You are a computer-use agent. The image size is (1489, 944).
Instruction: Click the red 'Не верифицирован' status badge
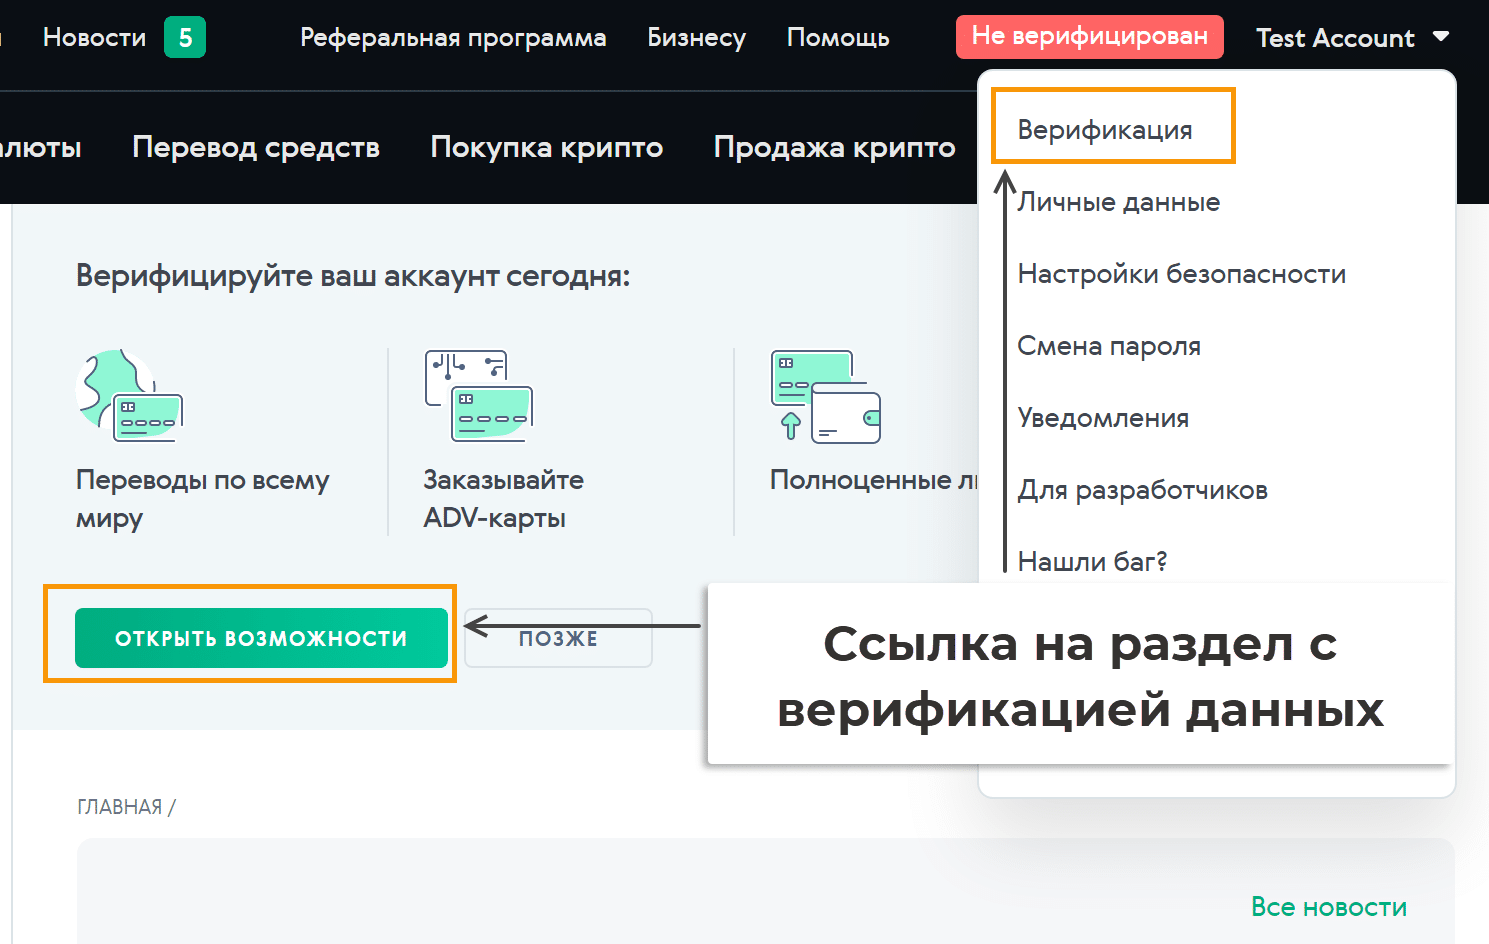pyautogui.click(x=1089, y=37)
